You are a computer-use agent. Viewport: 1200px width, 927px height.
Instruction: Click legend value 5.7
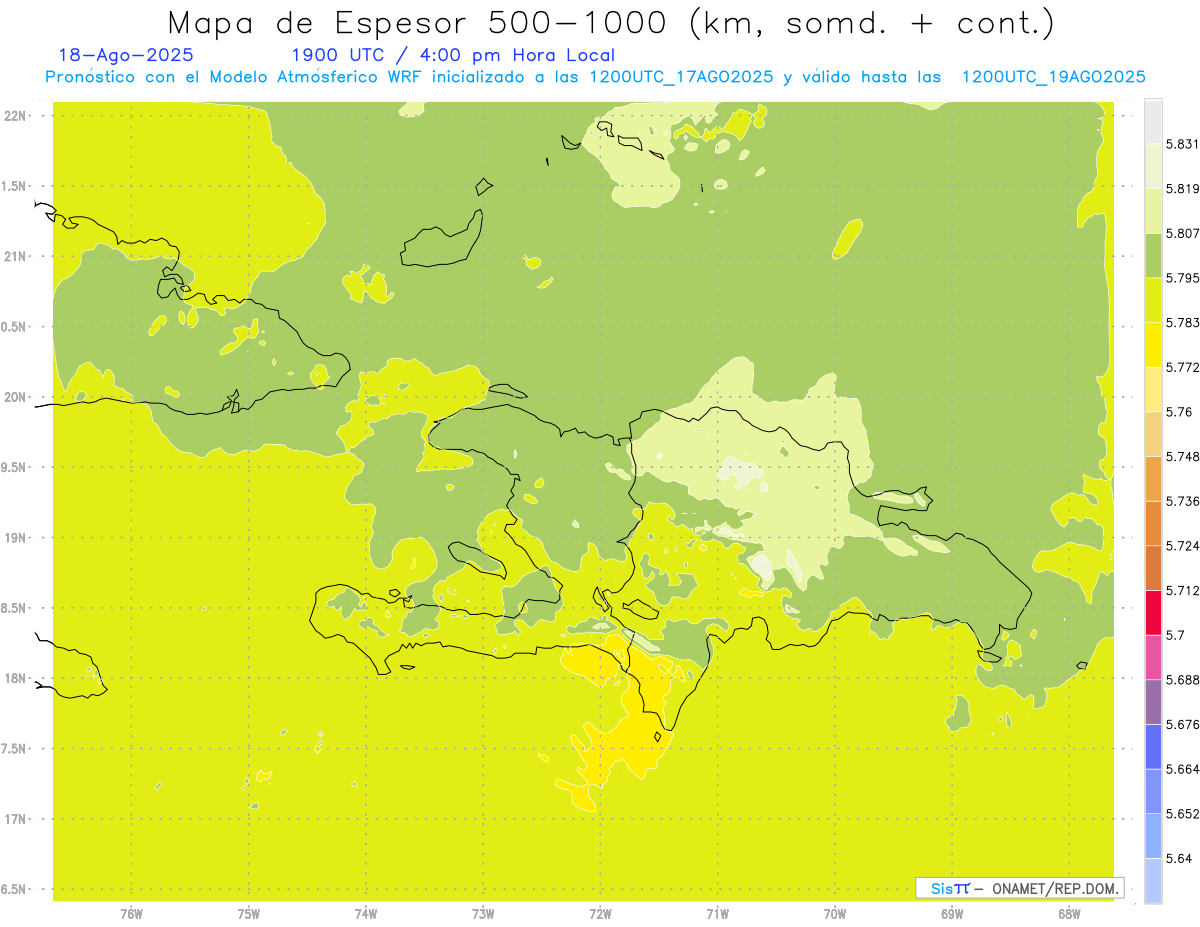(x=1175, y=635)
